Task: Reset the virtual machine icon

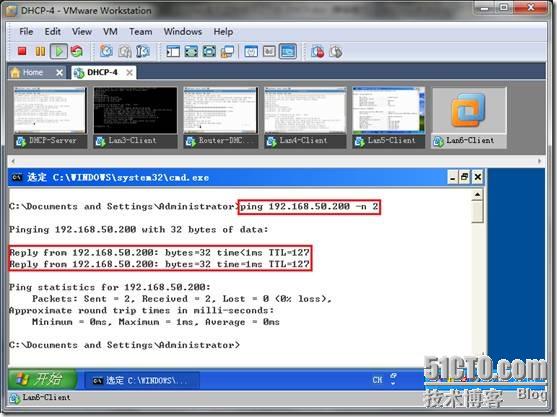Action: (77, 52)
